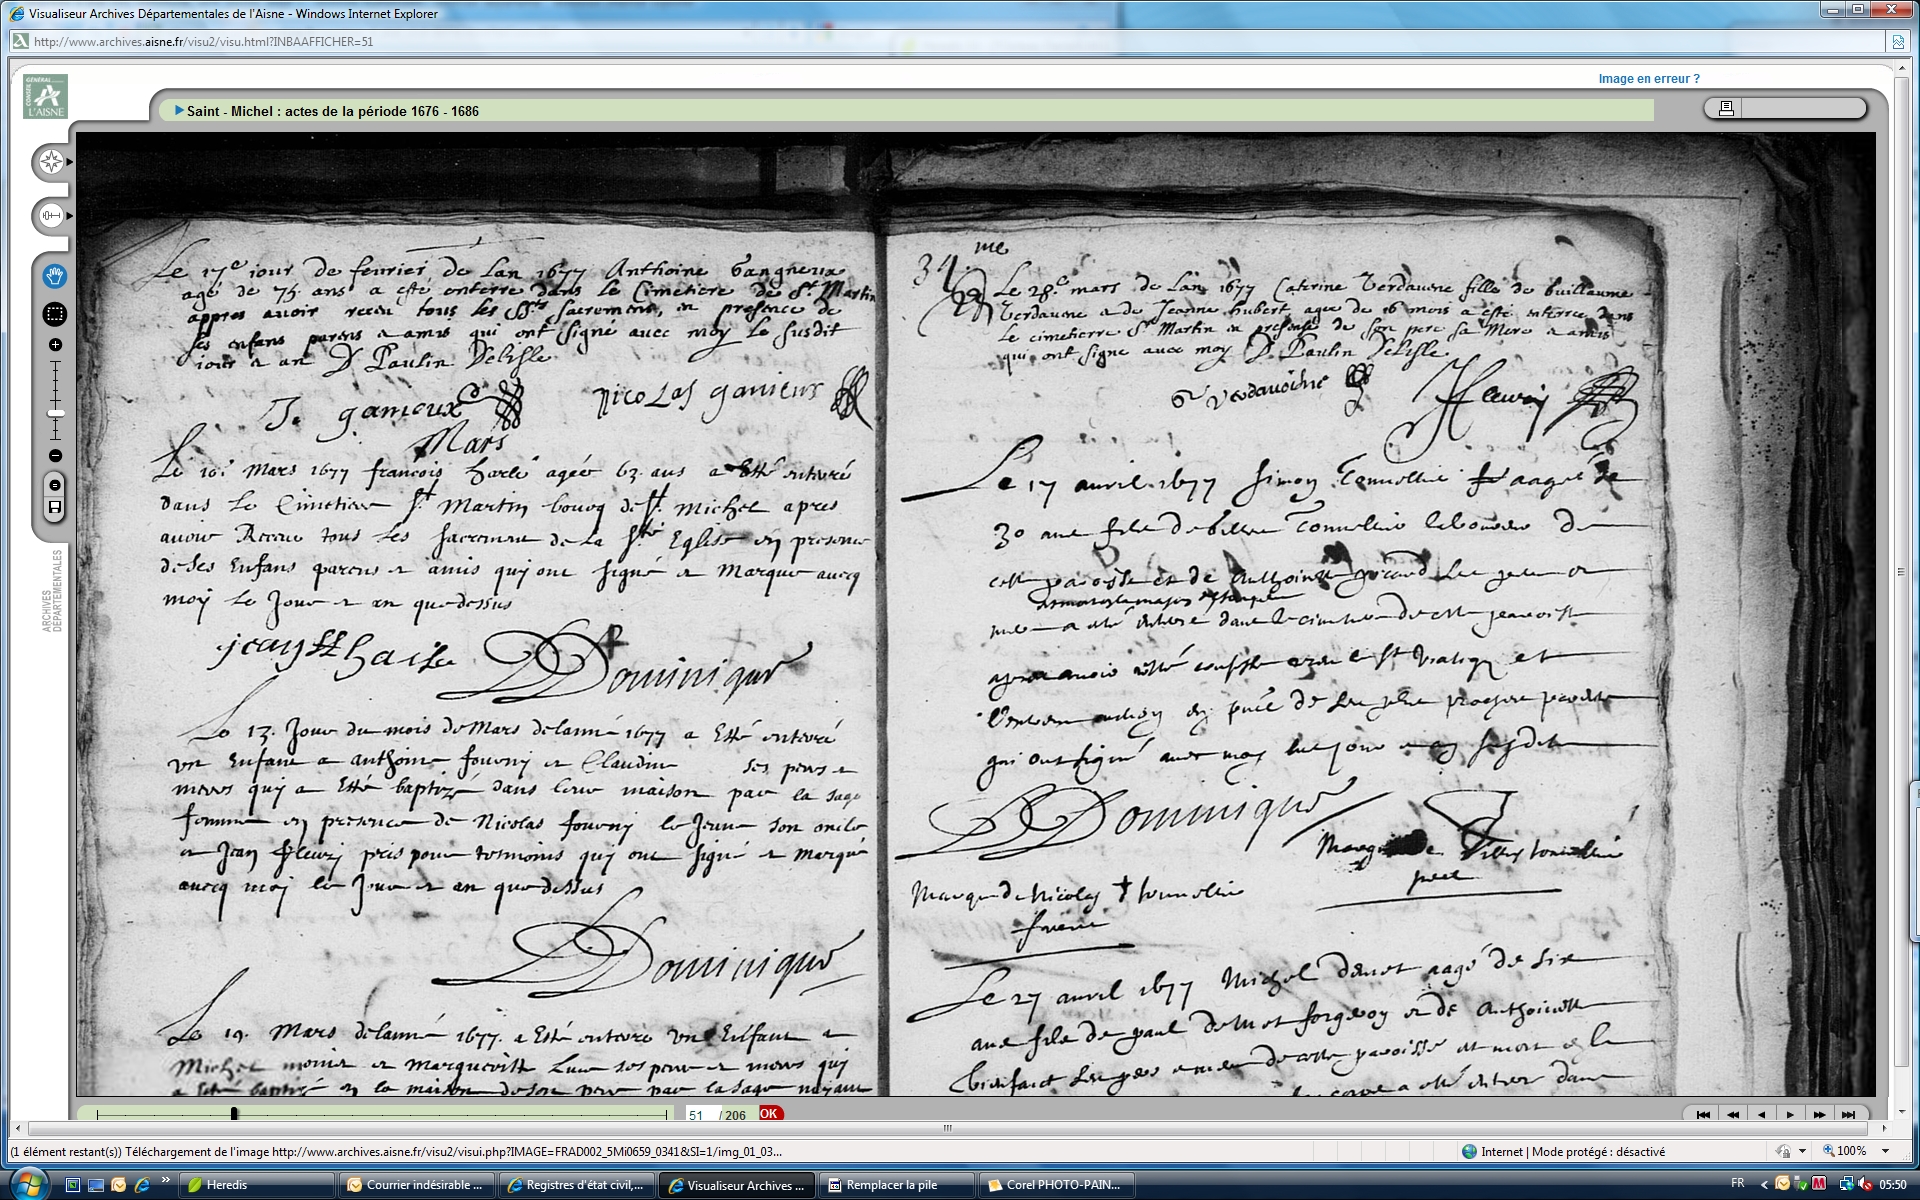
Task: Click the 'Image en erreur ?' link
Action: click(1648, 79)
